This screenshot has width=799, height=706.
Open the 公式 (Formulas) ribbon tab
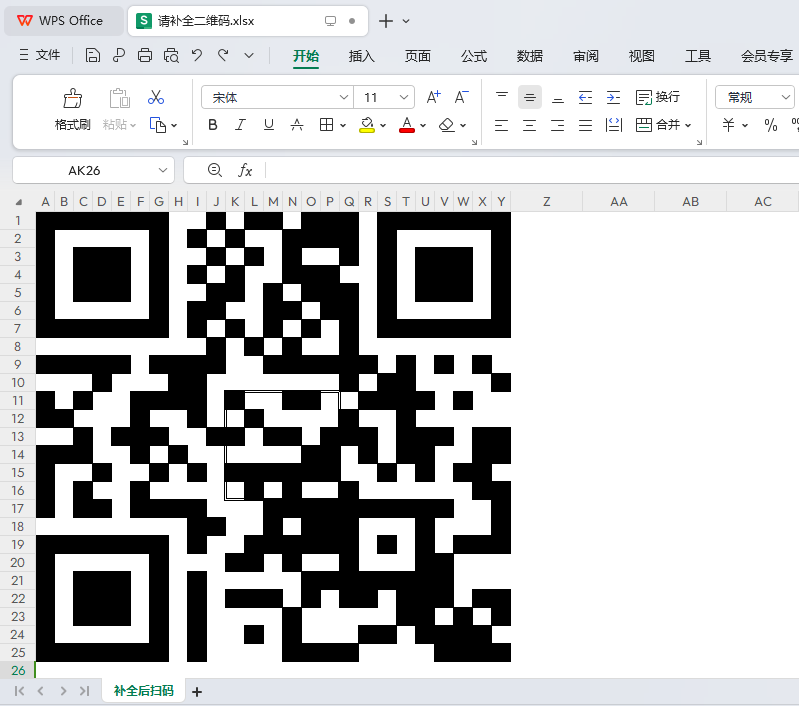click(x=473, y=56)
